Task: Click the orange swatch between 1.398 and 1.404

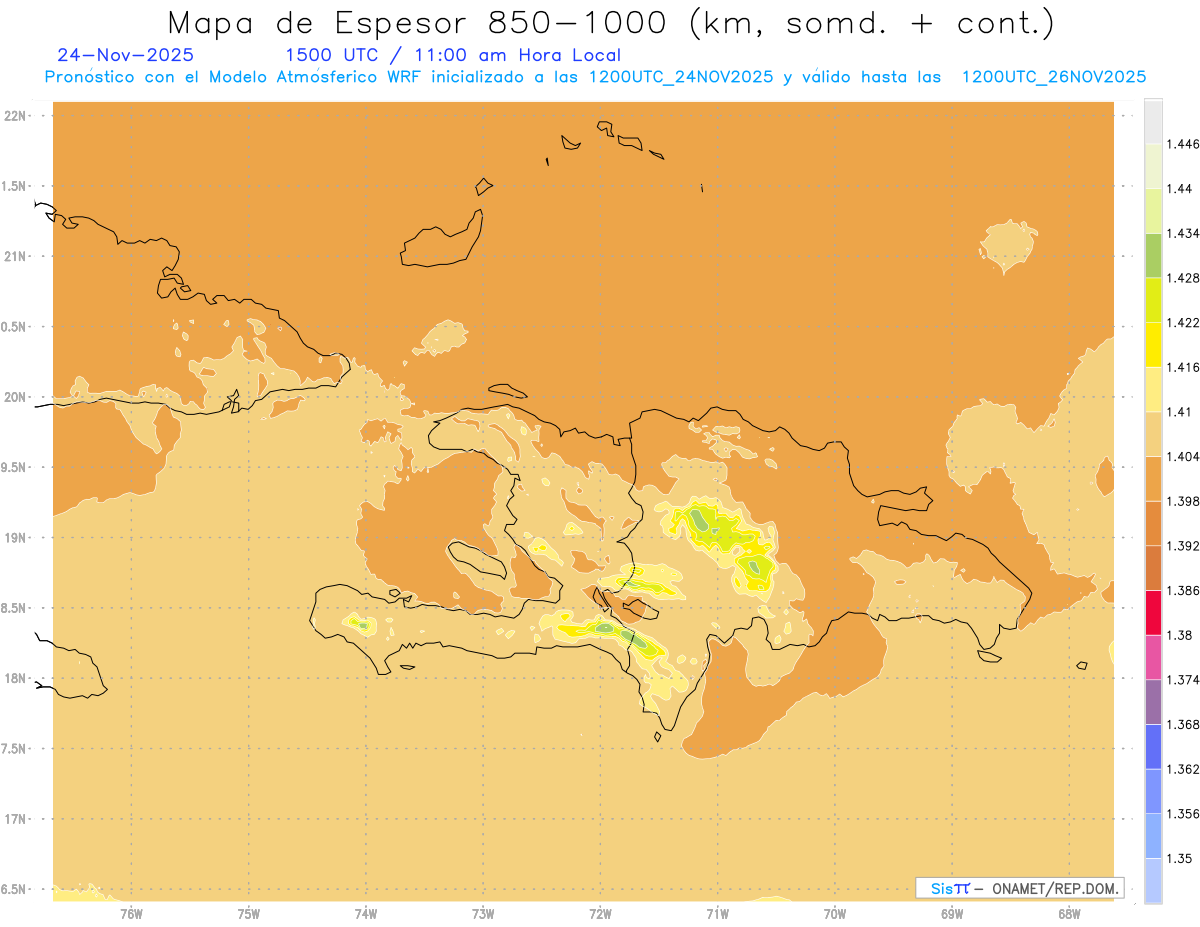Action: 1153,478
